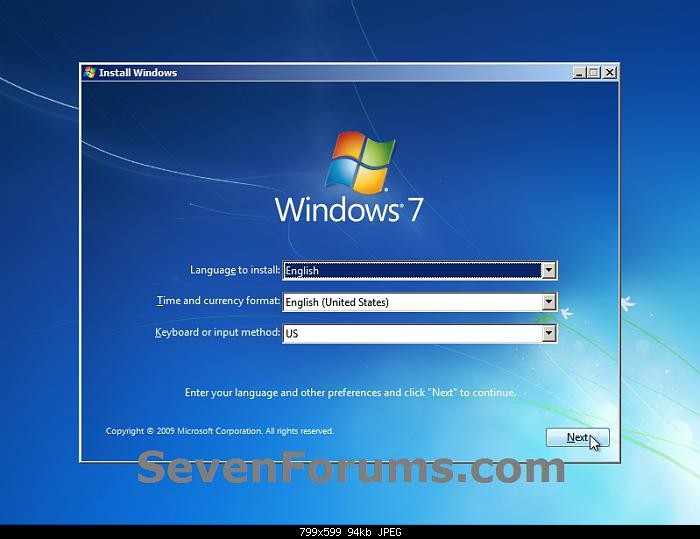Click the Next button
This screenshot has height=539, width=700.
pos(577,438)
